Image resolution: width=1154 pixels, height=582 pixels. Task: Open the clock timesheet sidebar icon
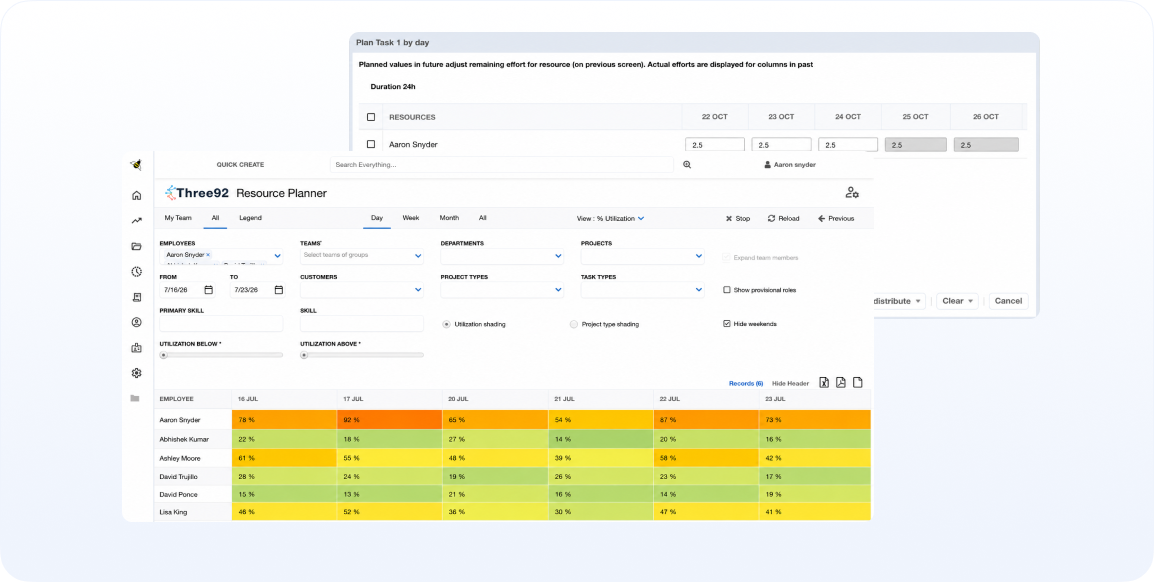(136, 272)
